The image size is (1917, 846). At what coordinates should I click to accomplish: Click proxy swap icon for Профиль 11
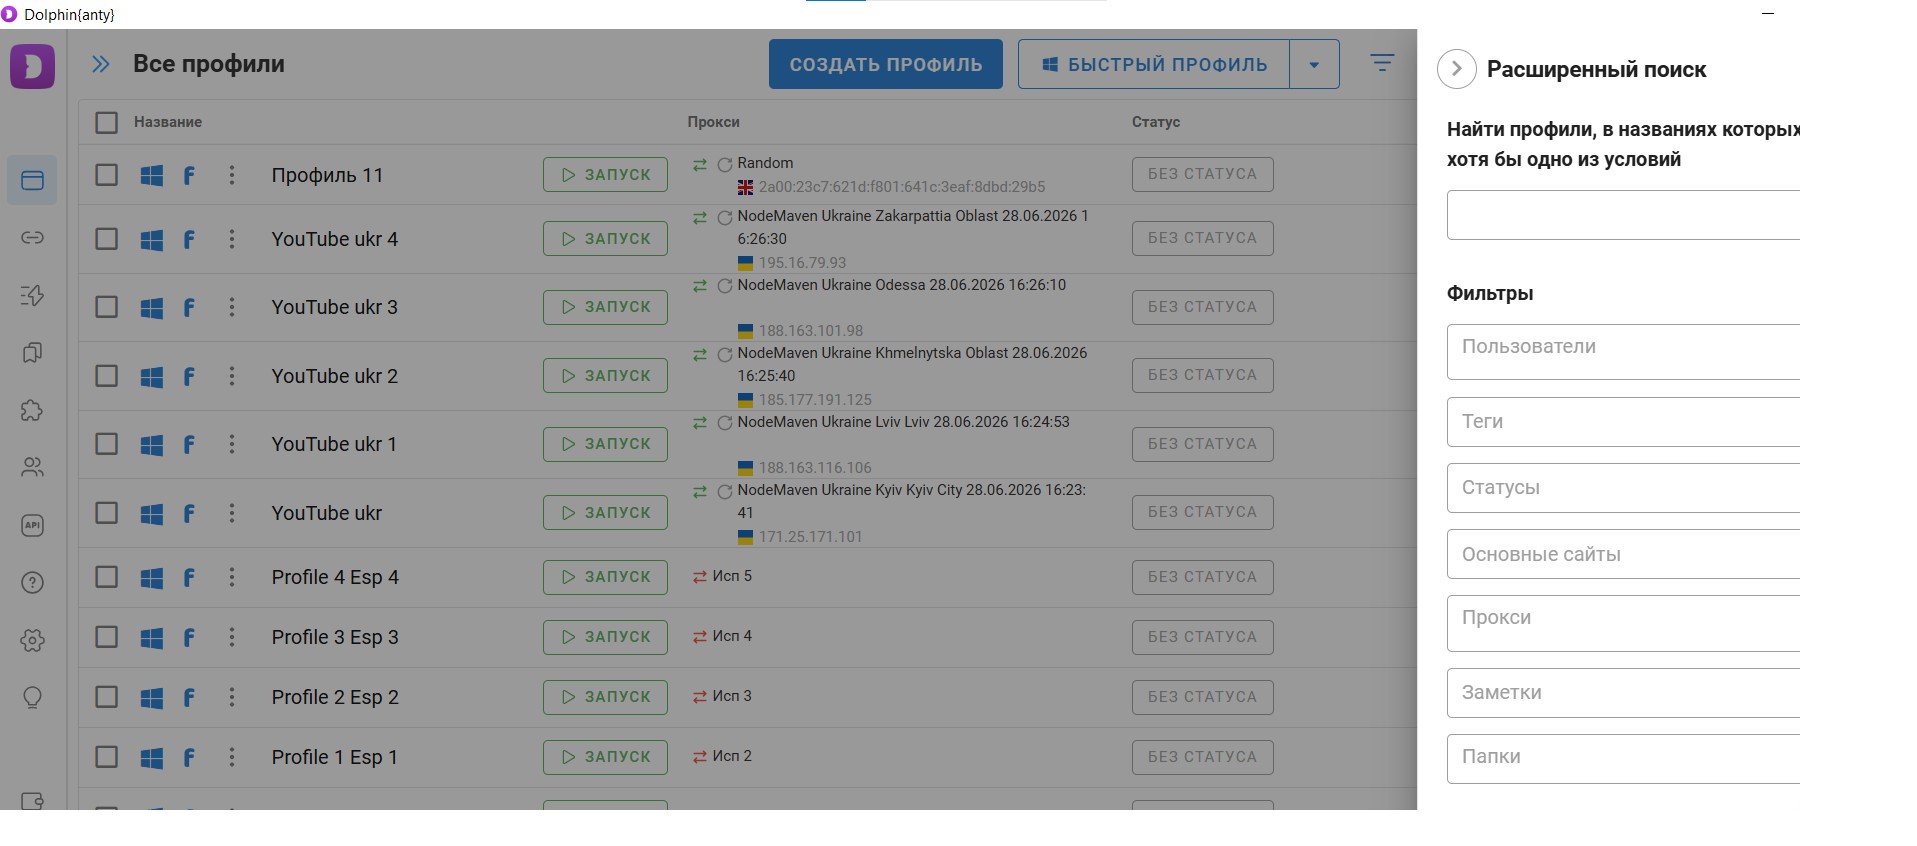700,164
